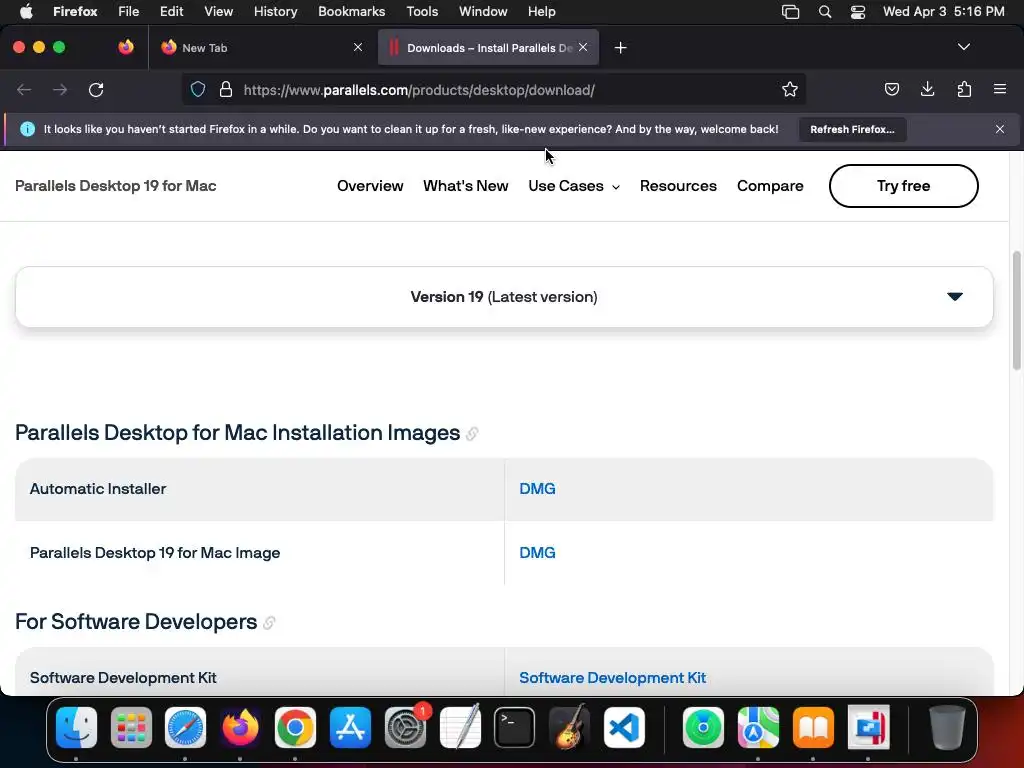Open Firefox hamburger application menu
The image size is (1024, 768).
(1000, 89)
